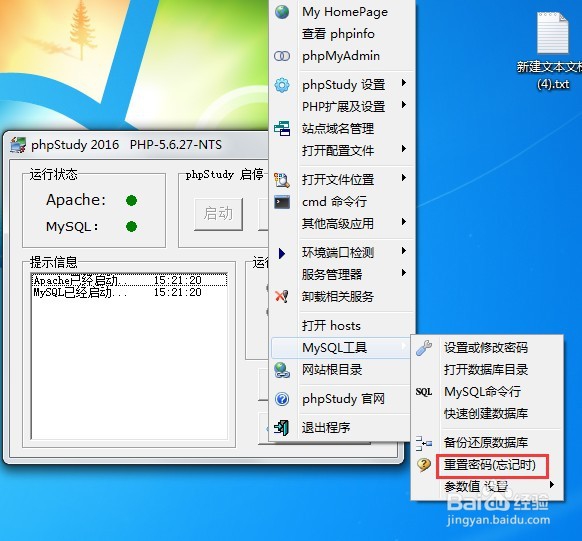582x541 pixels.
Task: Expand the 服务管理器 submenu arrow
Action: click(x=404, y=273)
